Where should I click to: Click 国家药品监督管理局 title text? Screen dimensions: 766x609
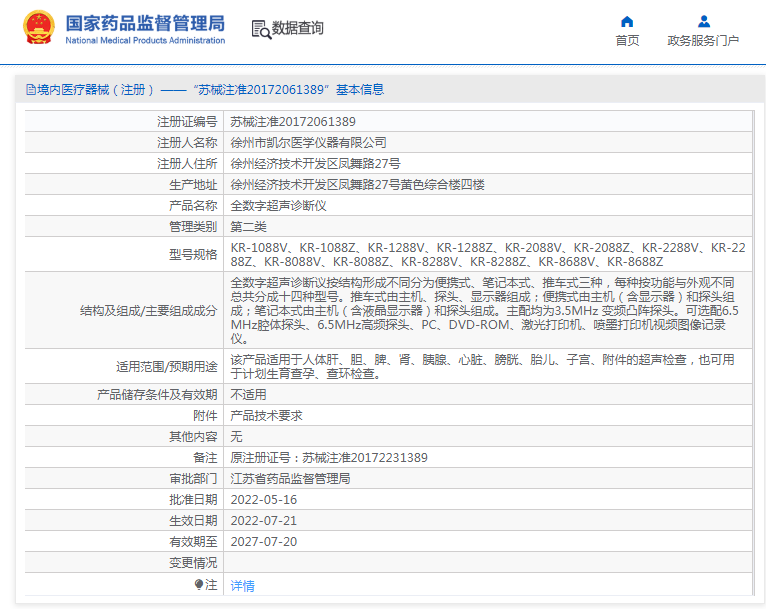tap(145, 23)
